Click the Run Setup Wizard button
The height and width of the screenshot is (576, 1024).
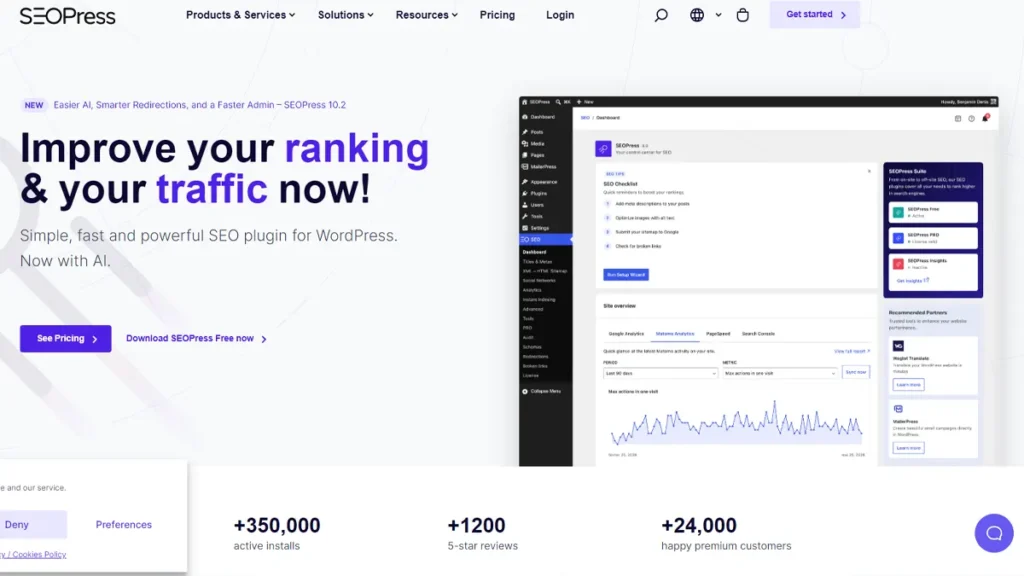pos(626,275)
